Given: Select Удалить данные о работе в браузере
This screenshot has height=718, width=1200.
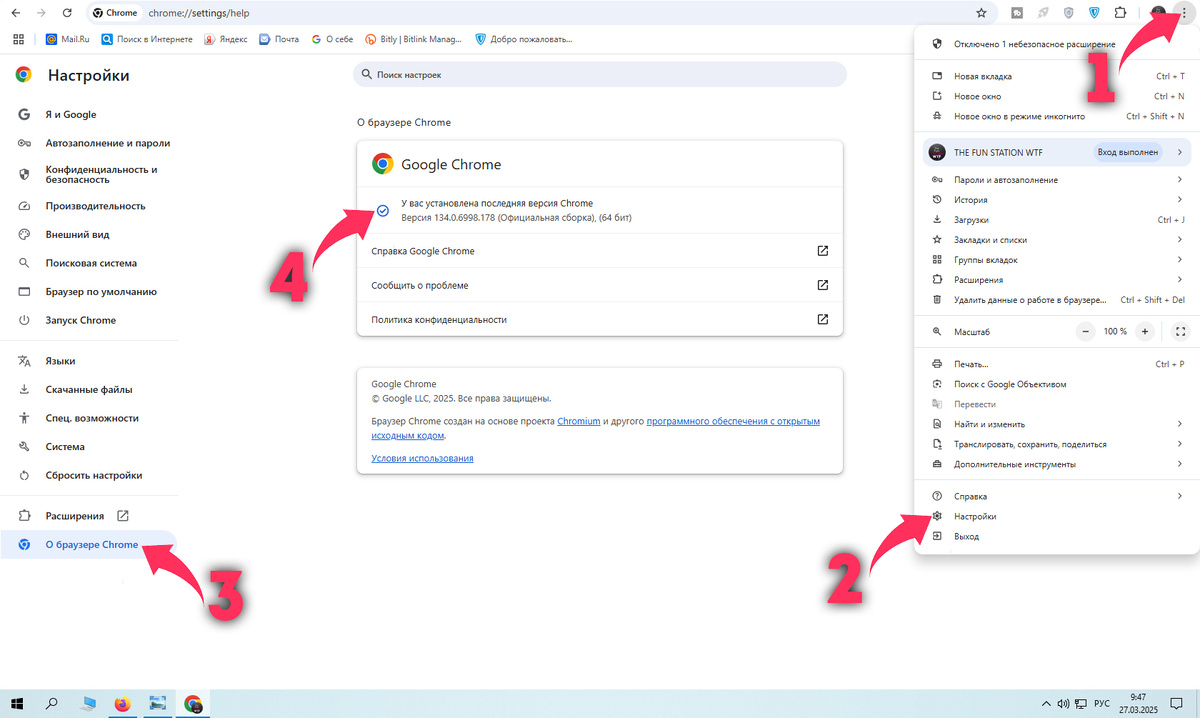Looking at the screenshot, I should coord(1057,300).
